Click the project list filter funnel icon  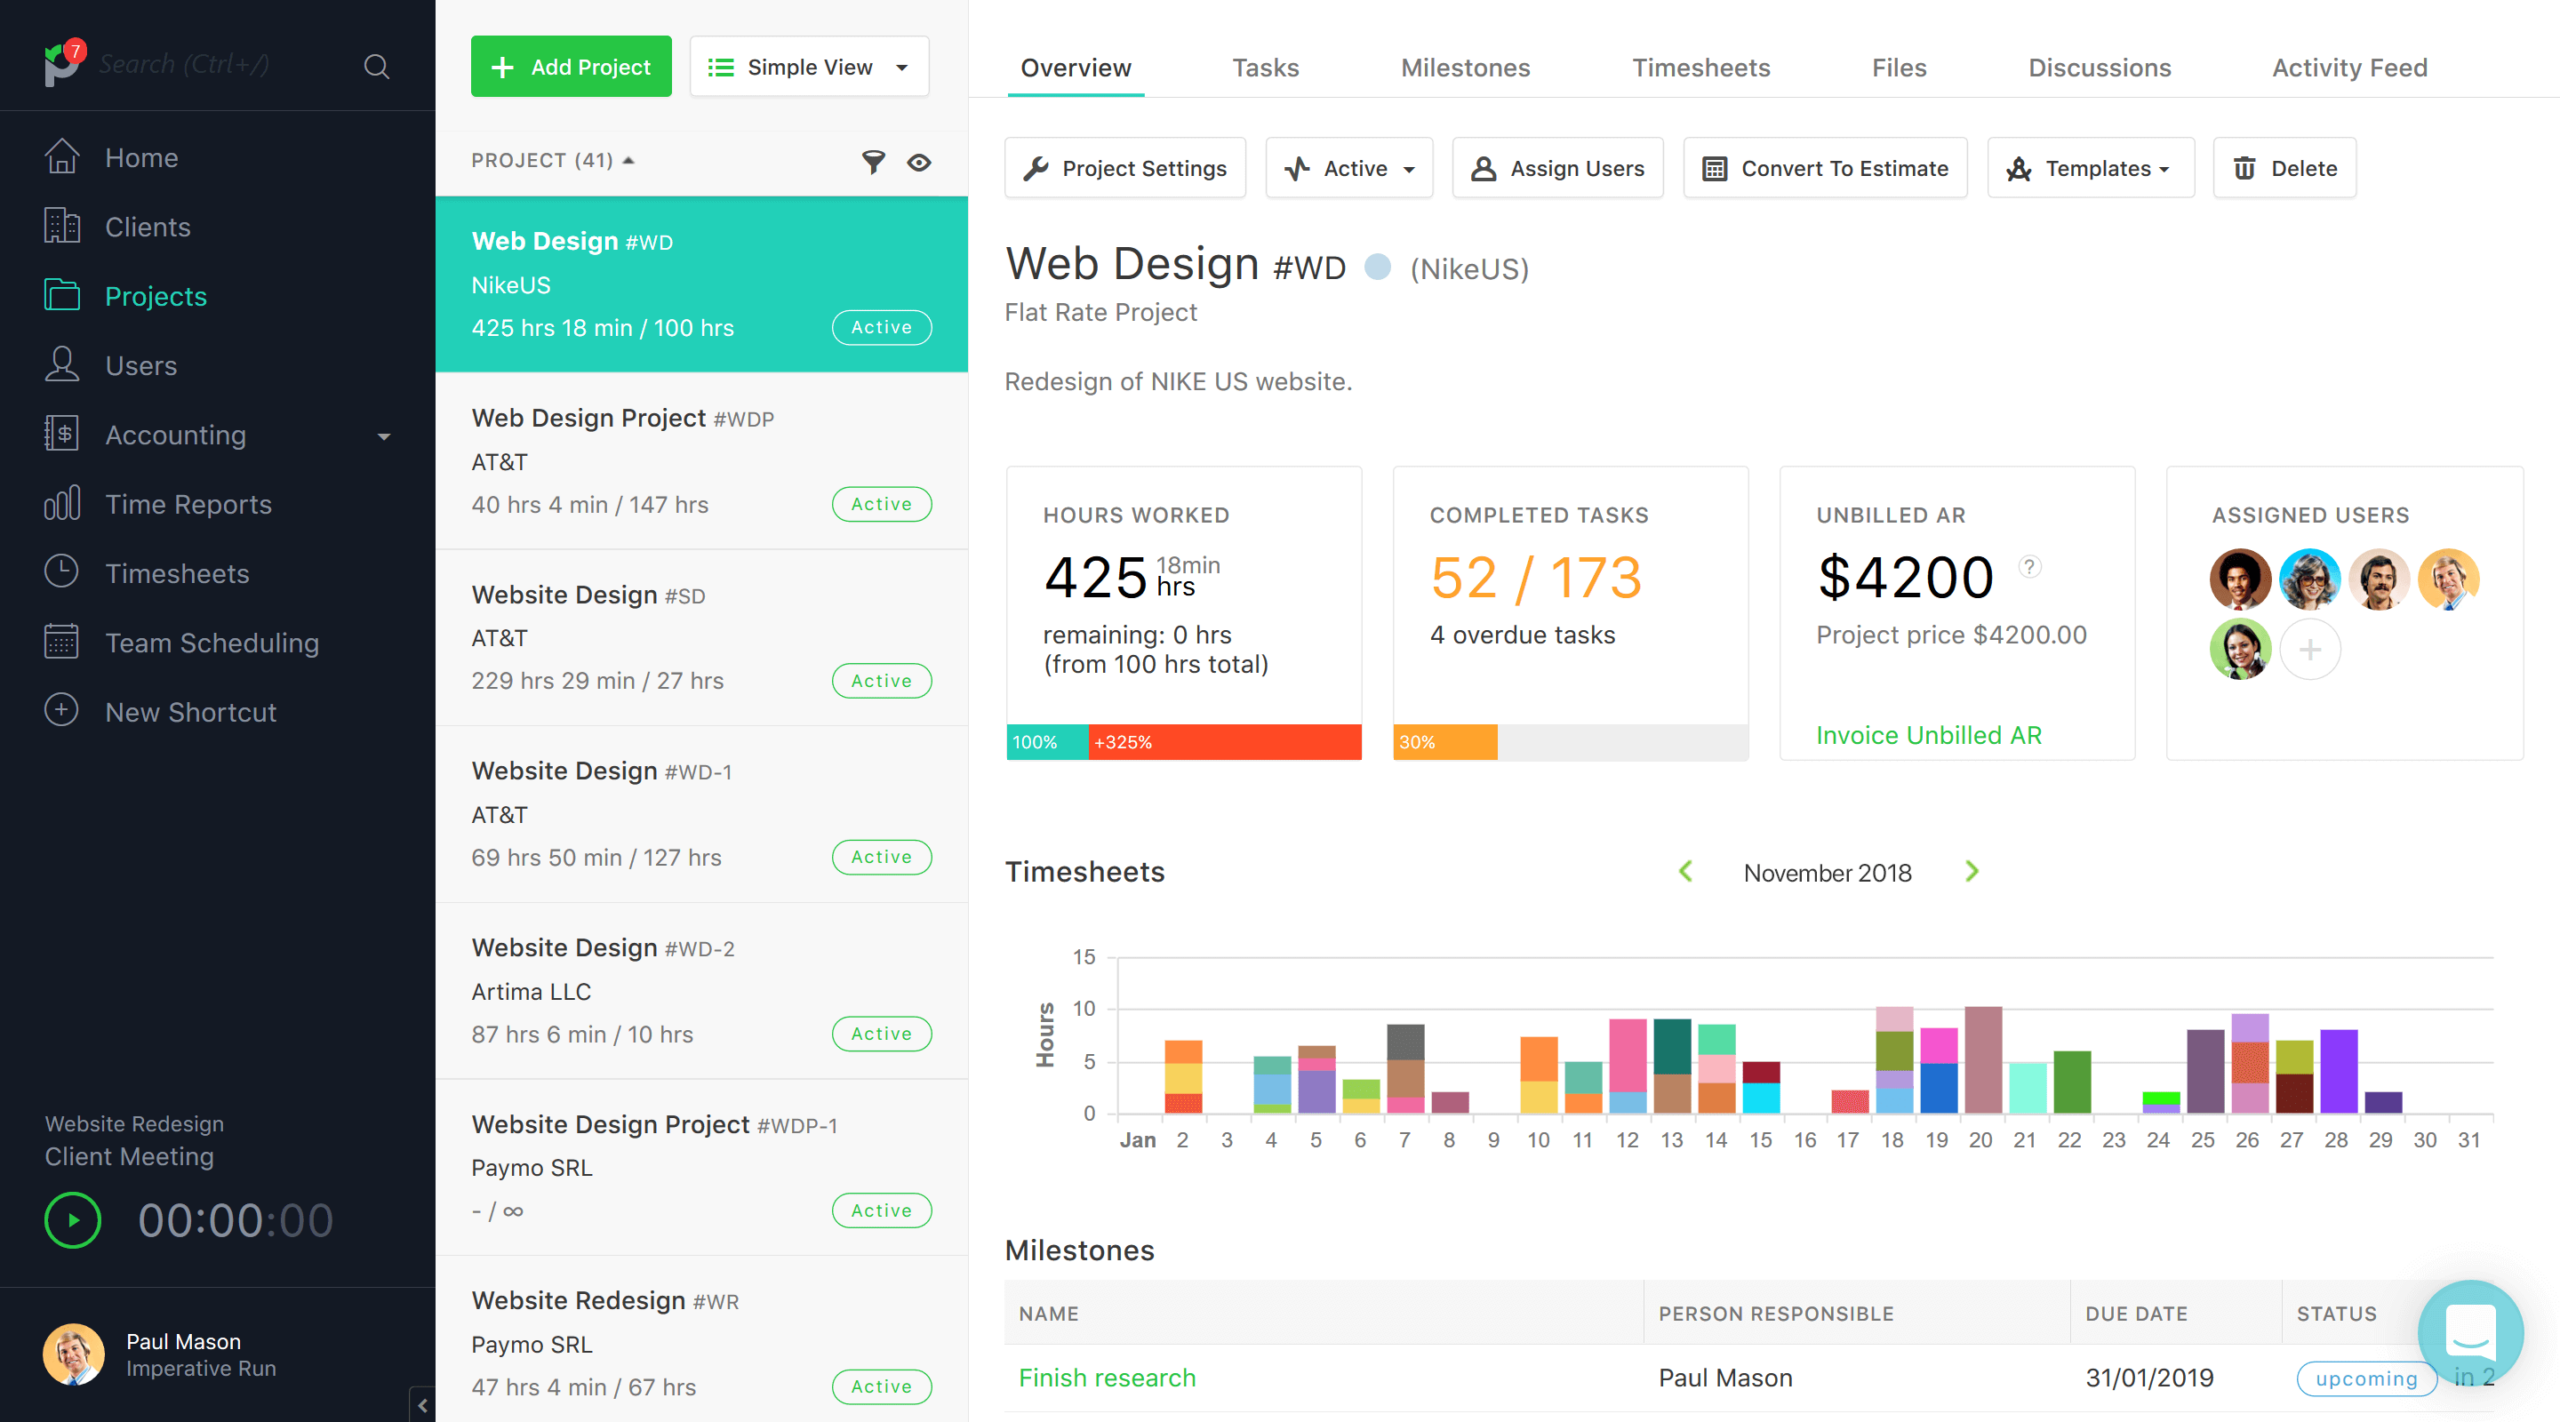click(873, 162)
